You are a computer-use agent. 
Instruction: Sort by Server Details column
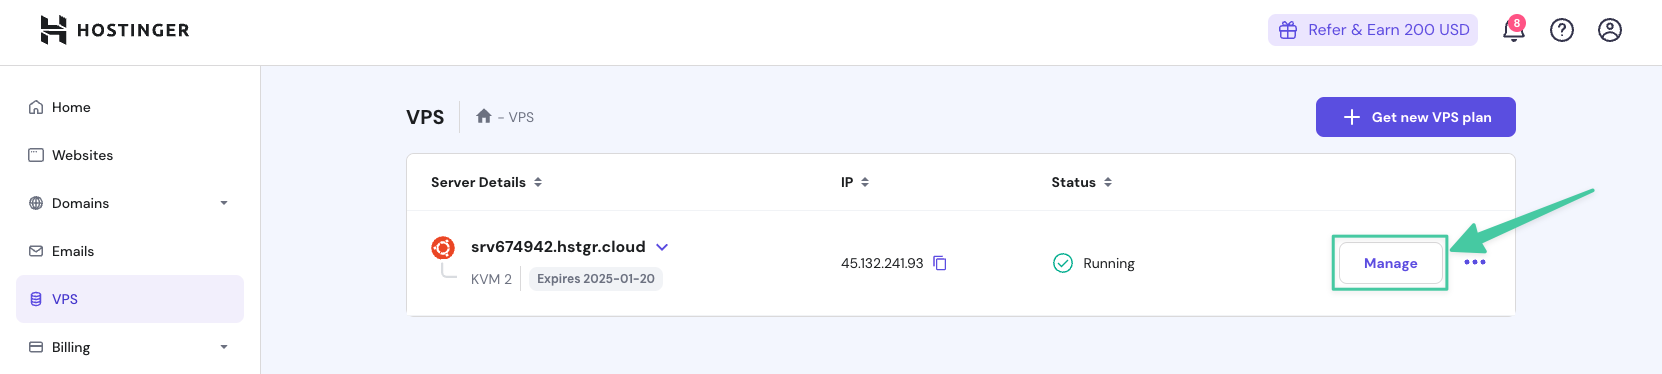pyautogui.click(x=486, y=182)
